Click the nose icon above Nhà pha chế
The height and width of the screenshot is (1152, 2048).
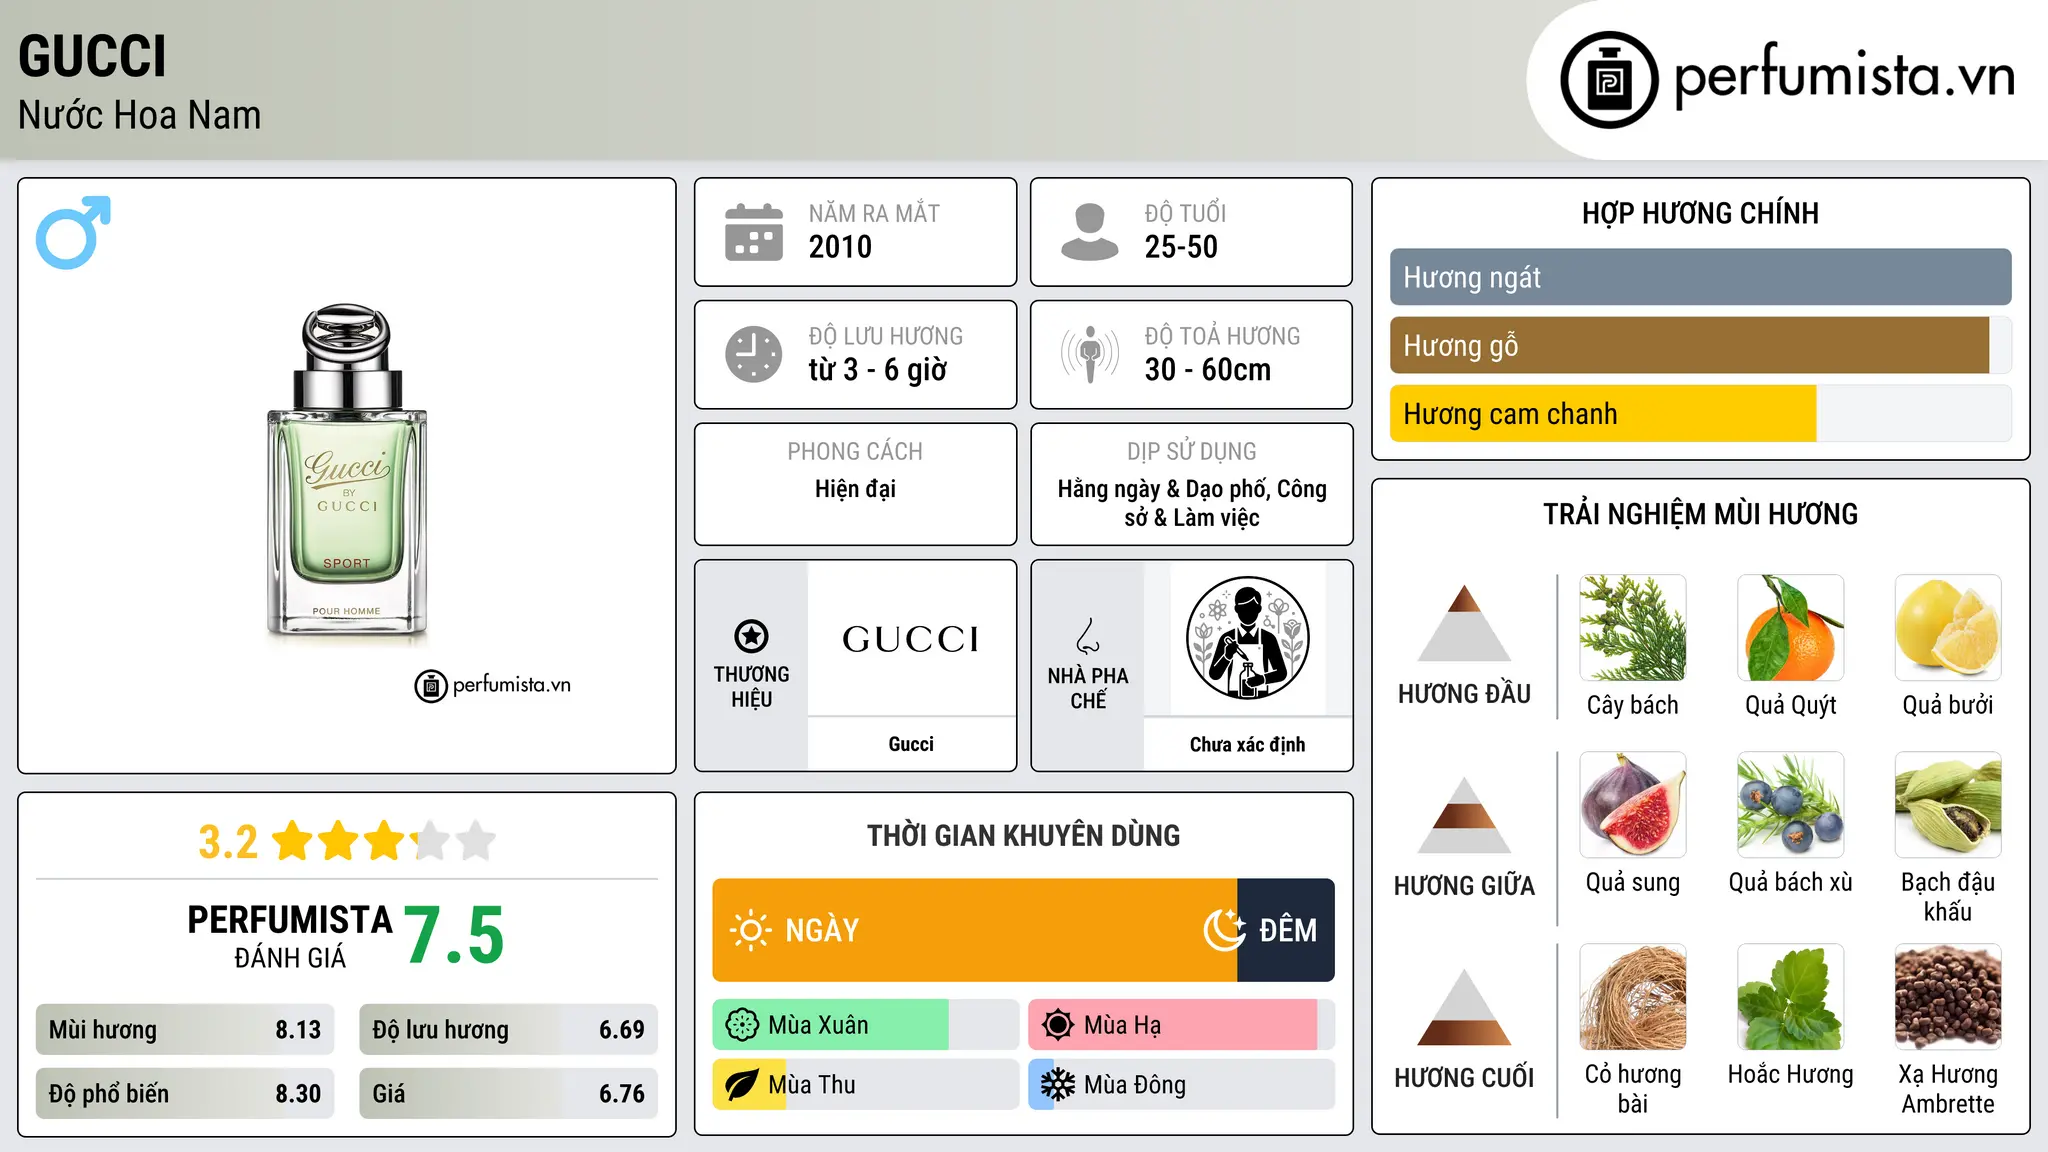pyautogui.click(x=1087, y=636)
